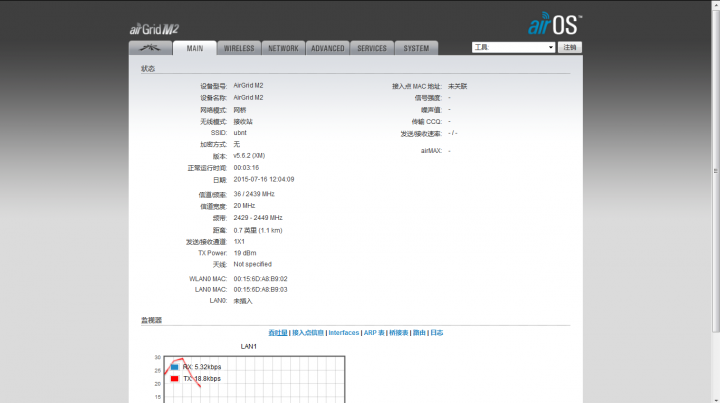Open the 吞吐量 throughput link

point(278,333)
